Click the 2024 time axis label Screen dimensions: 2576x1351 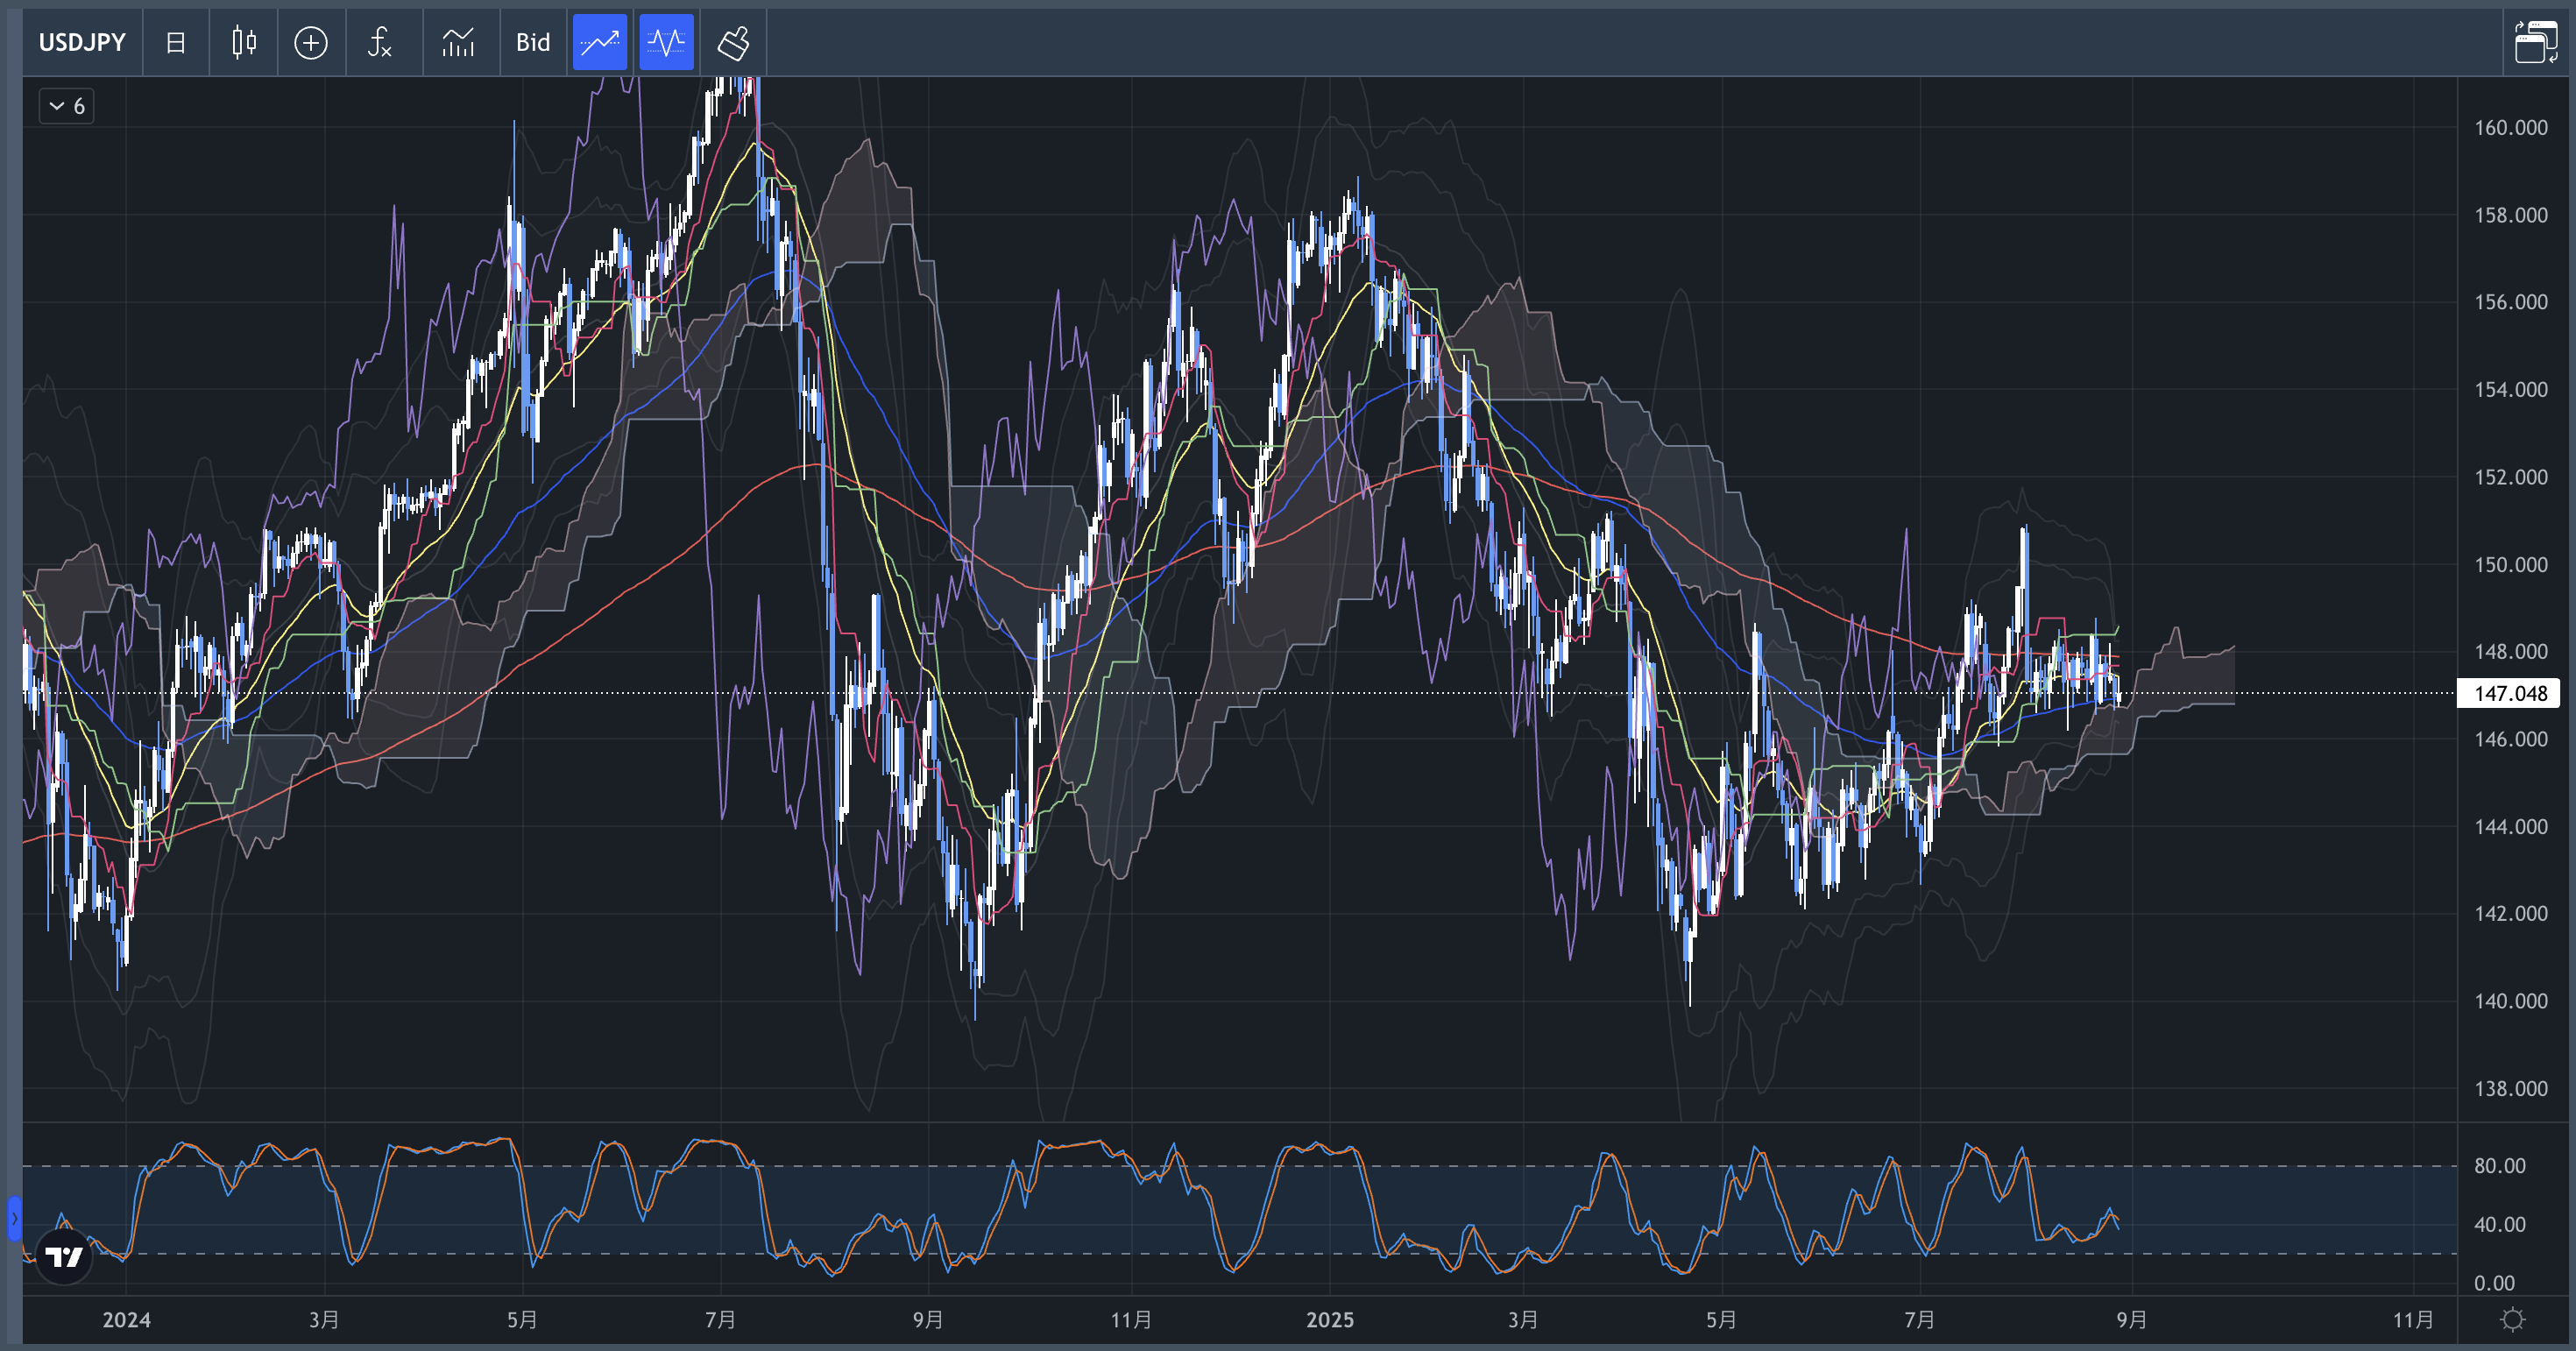pyautogui.click(x=127, y=1320)
